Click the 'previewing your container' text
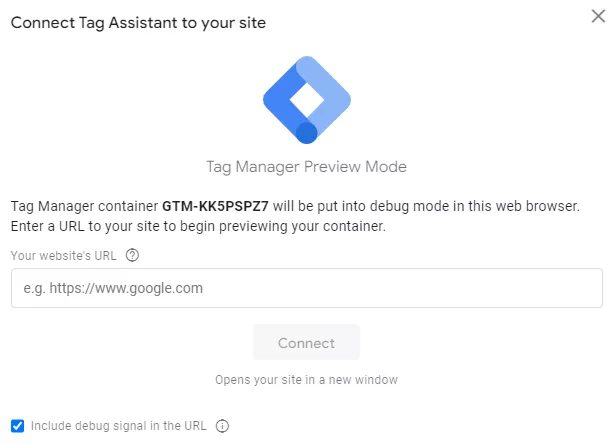Screen dimensions: 616x444 tap(302, 226)
